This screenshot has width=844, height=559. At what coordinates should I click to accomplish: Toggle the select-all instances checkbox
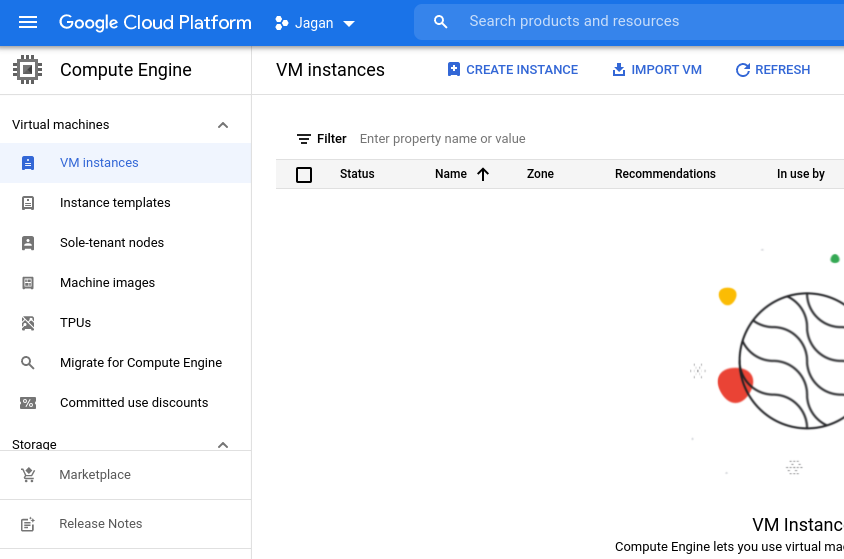click(x=304, y=175)
